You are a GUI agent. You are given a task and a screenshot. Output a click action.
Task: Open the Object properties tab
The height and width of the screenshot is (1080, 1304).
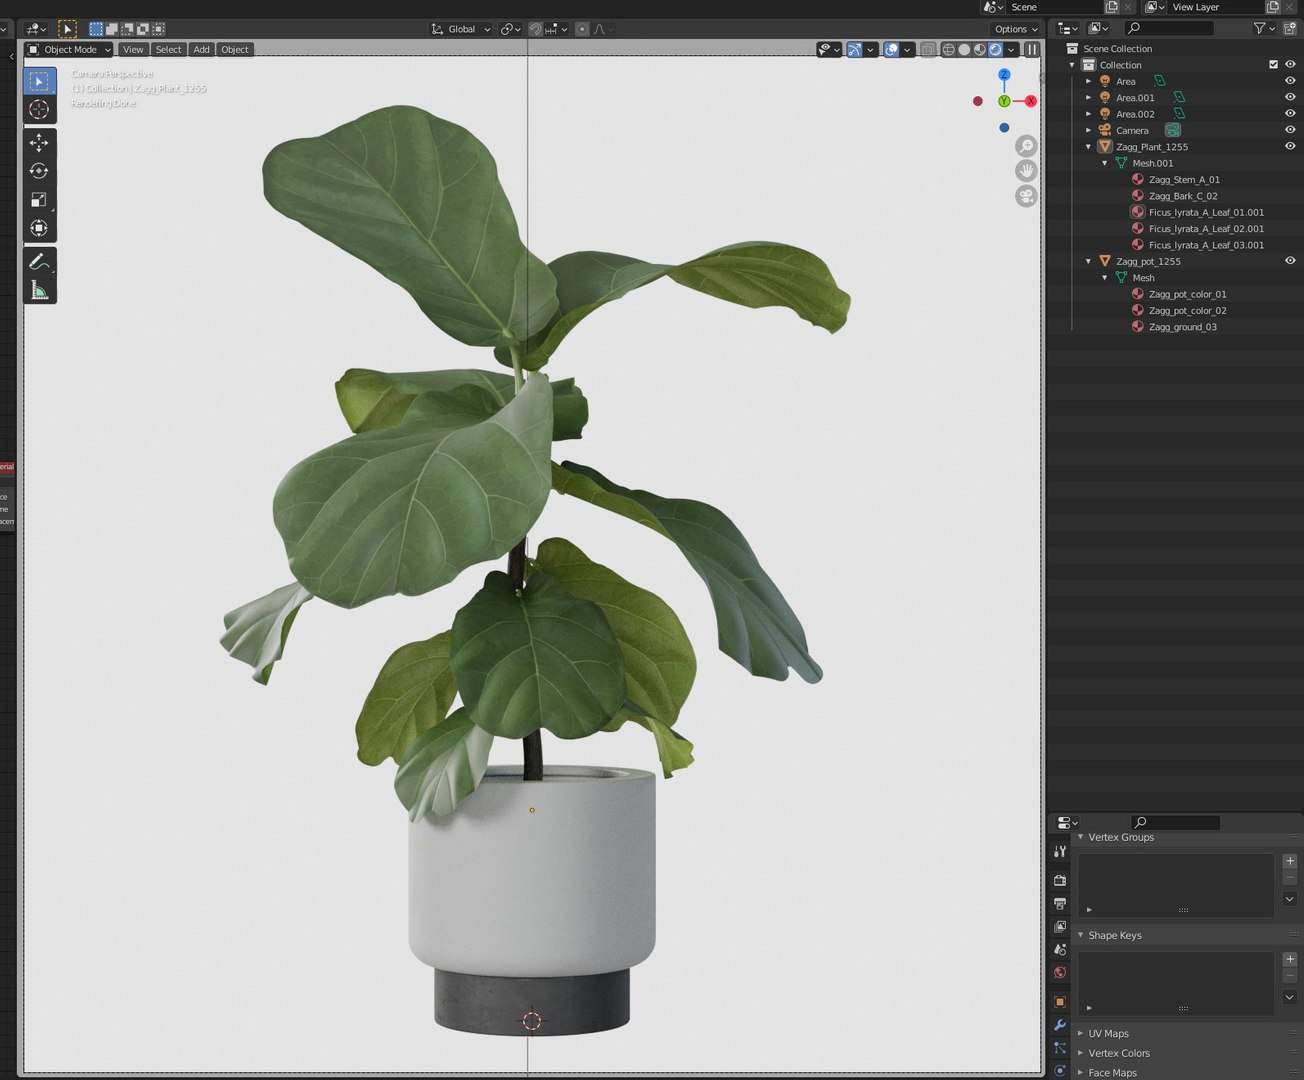click(1060, 1001)
